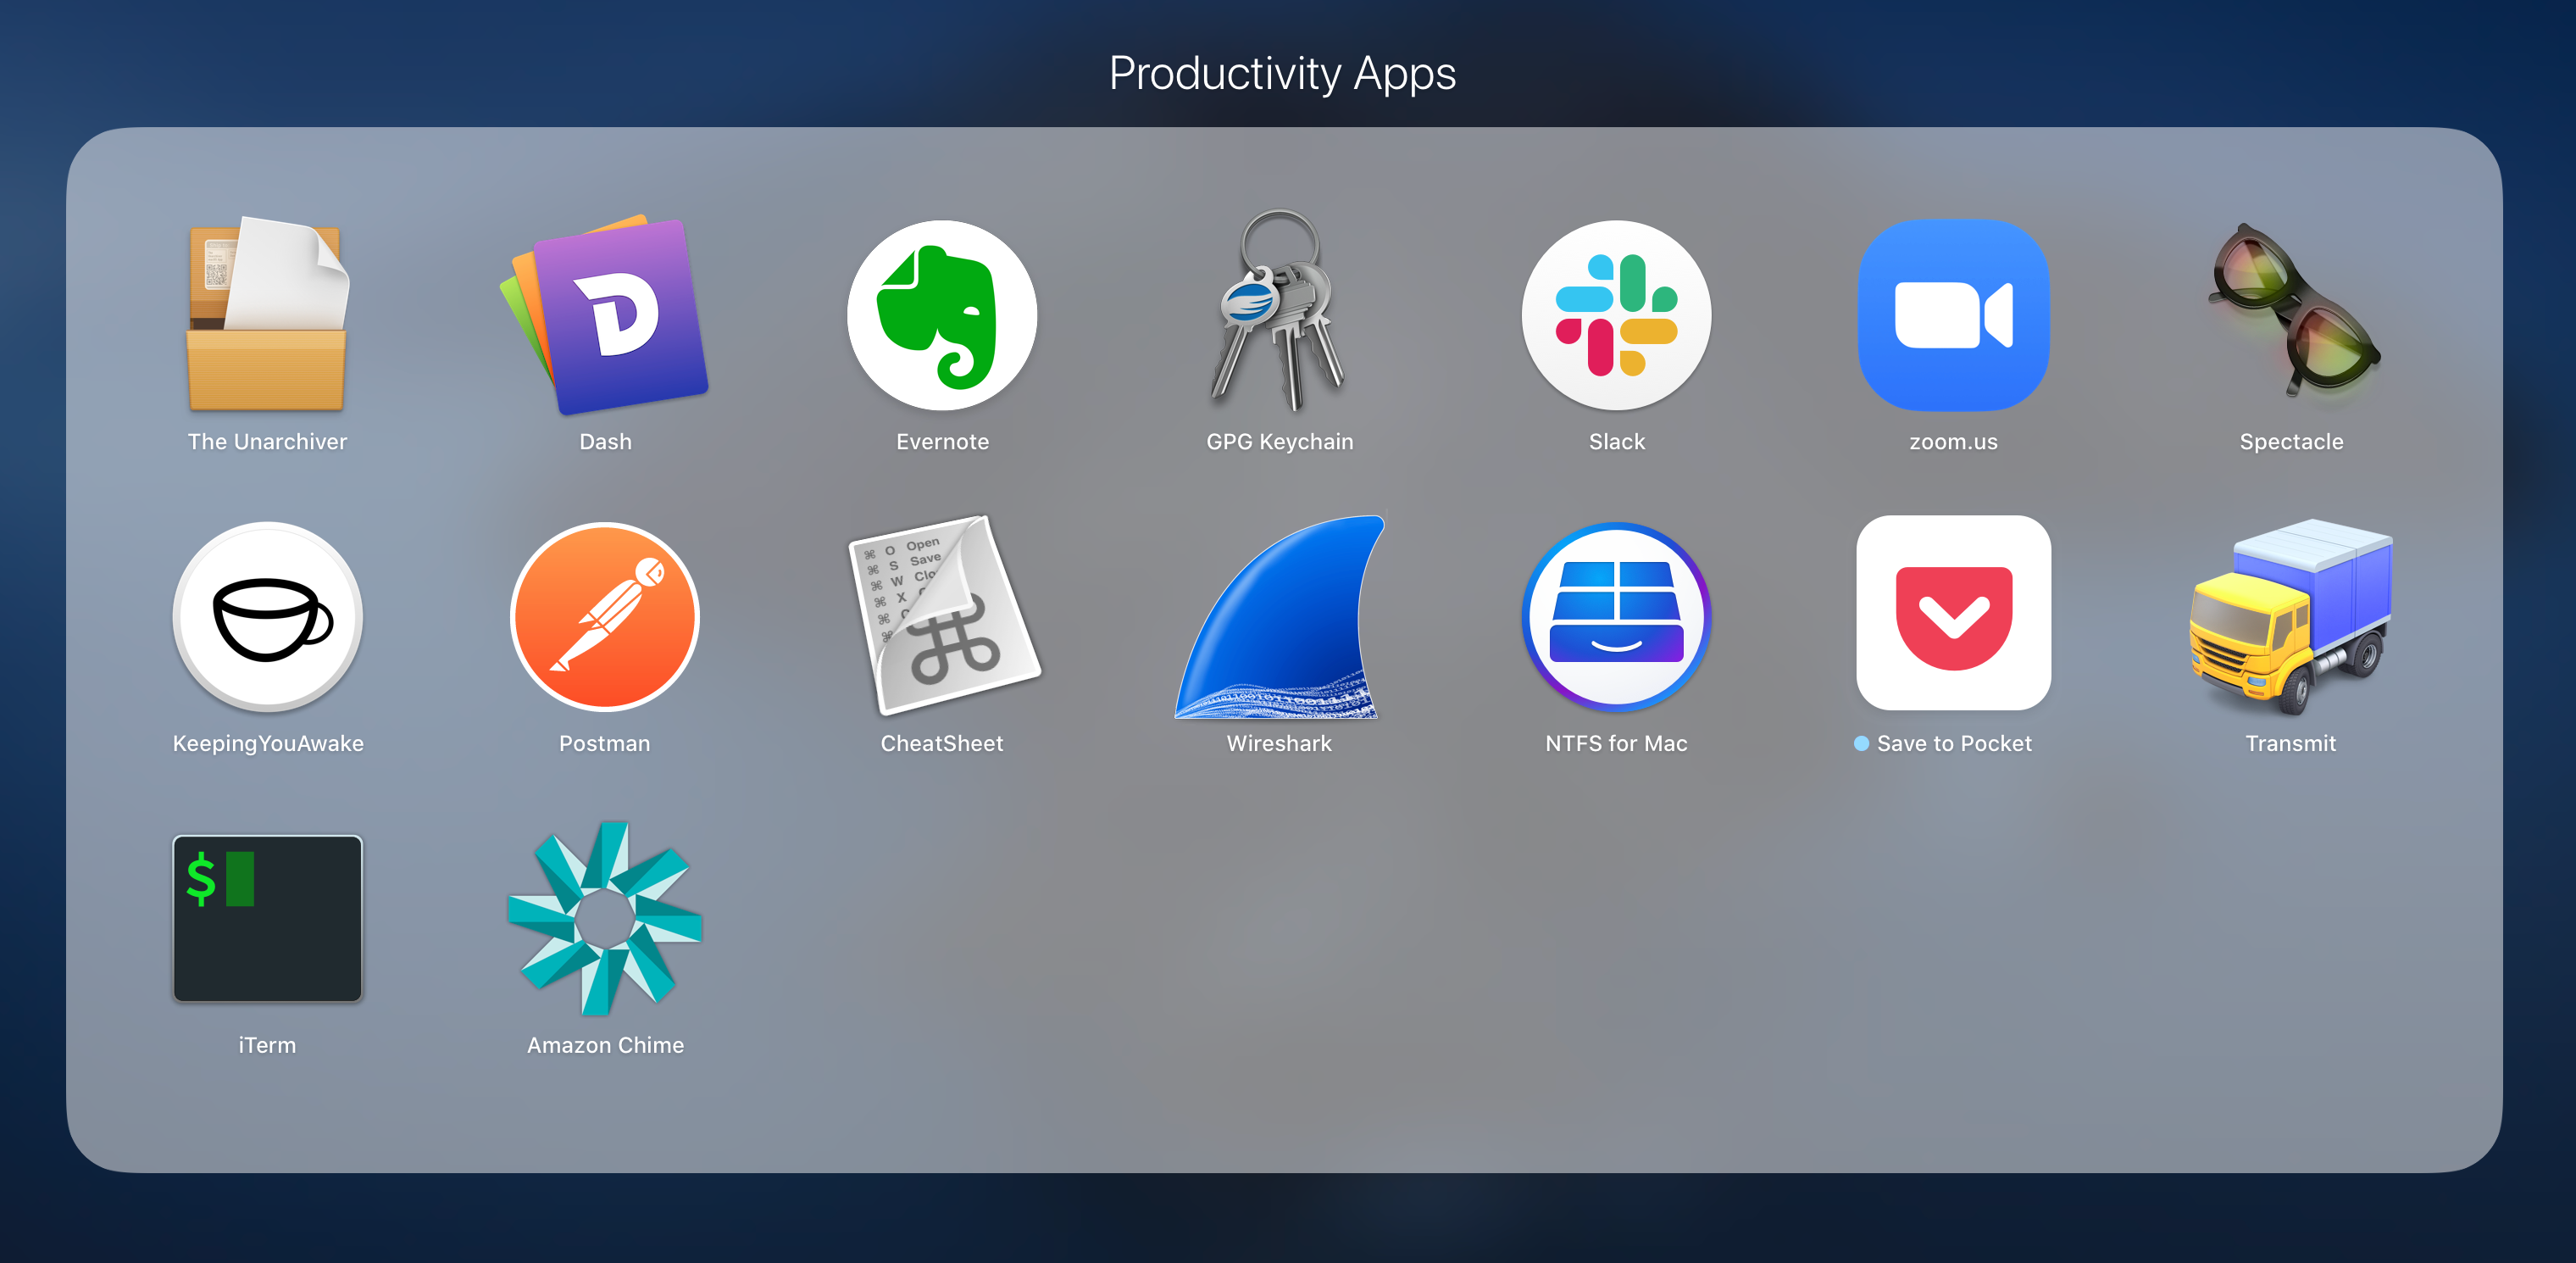Launch the Amazon Chime icon
This screenshot has height=1263, width=2576.
click(605, 918)
